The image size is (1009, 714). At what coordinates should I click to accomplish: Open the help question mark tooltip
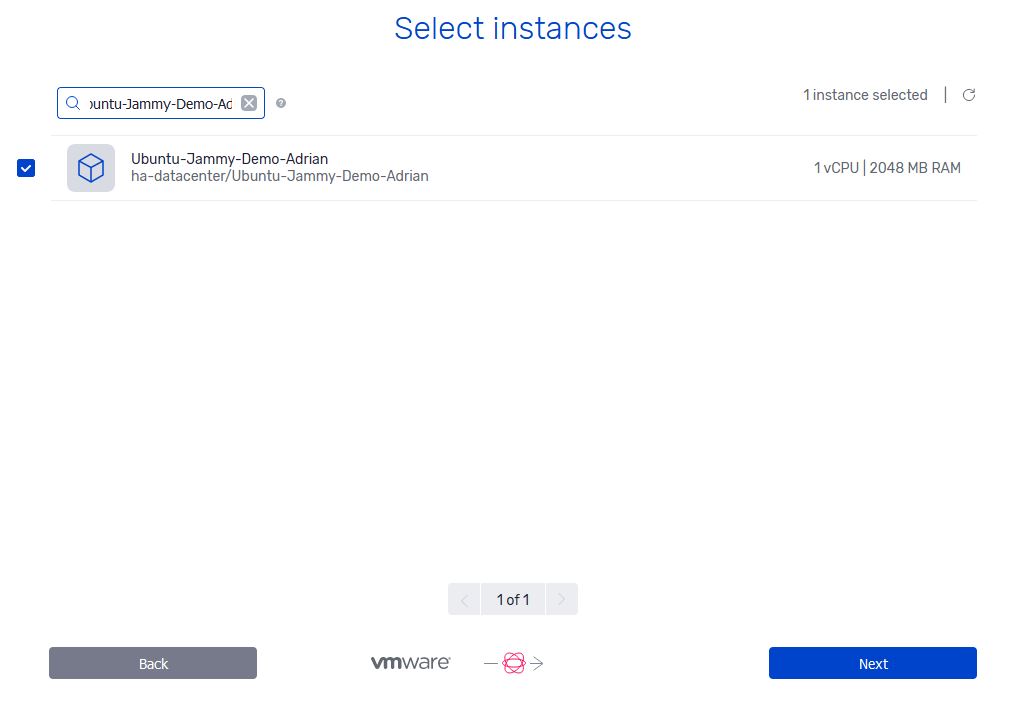point(281,103)
